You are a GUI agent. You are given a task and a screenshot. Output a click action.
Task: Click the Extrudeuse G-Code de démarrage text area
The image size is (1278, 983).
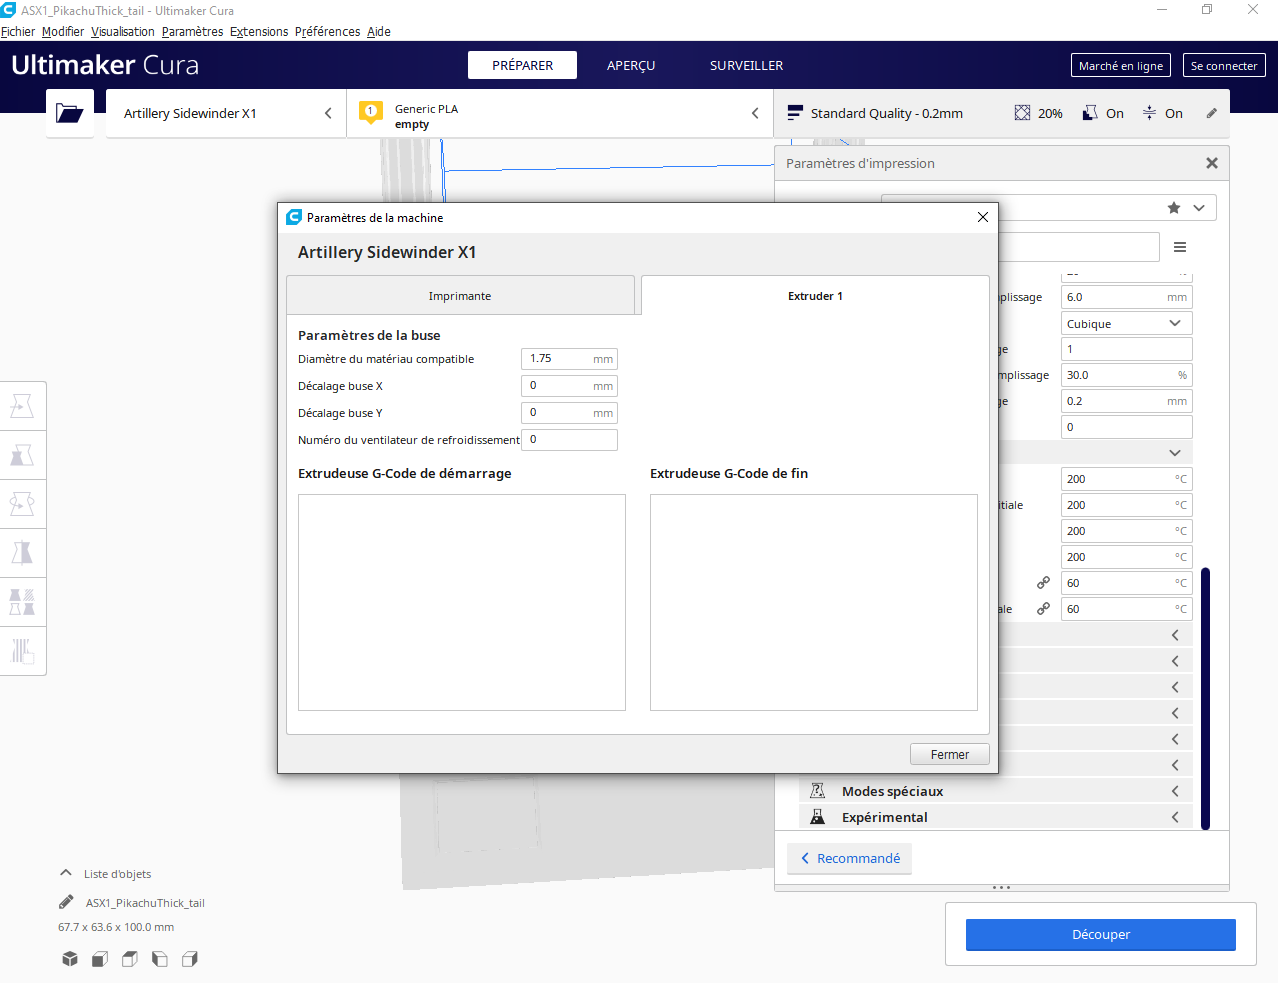click(x=462, y=602)
